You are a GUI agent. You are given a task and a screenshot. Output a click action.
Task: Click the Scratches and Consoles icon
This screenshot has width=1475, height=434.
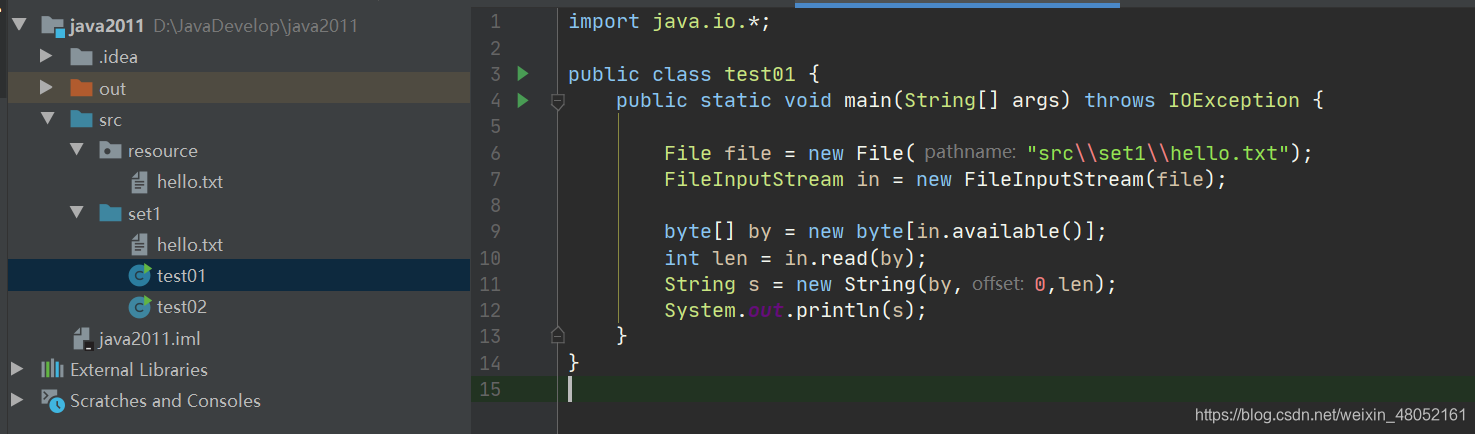click(52, 400)
